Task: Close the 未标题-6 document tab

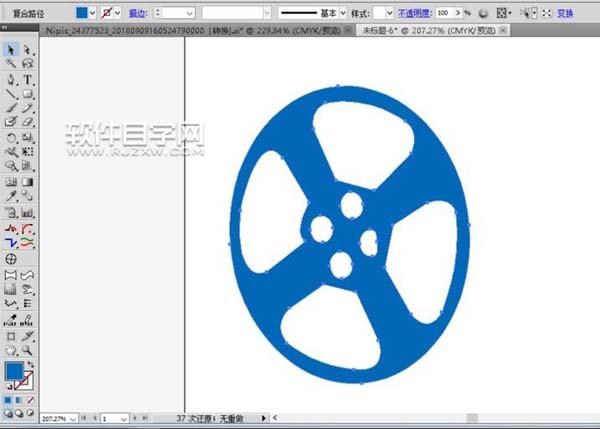Action: tap(504, 30)
